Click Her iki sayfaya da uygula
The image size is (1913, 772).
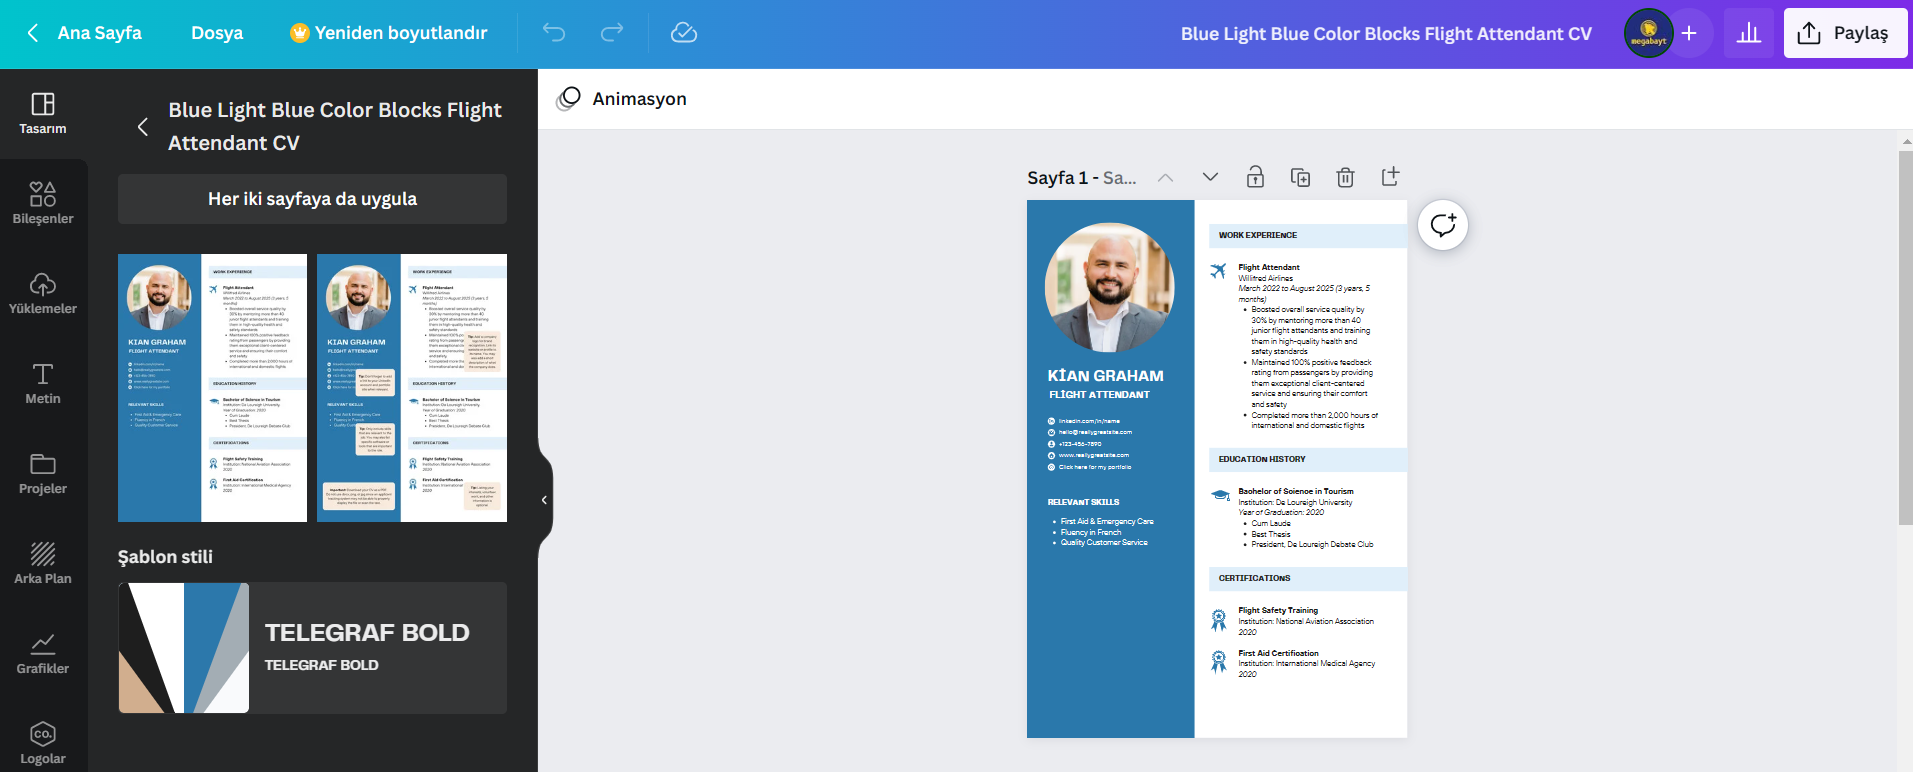click(x=312, y=199)
